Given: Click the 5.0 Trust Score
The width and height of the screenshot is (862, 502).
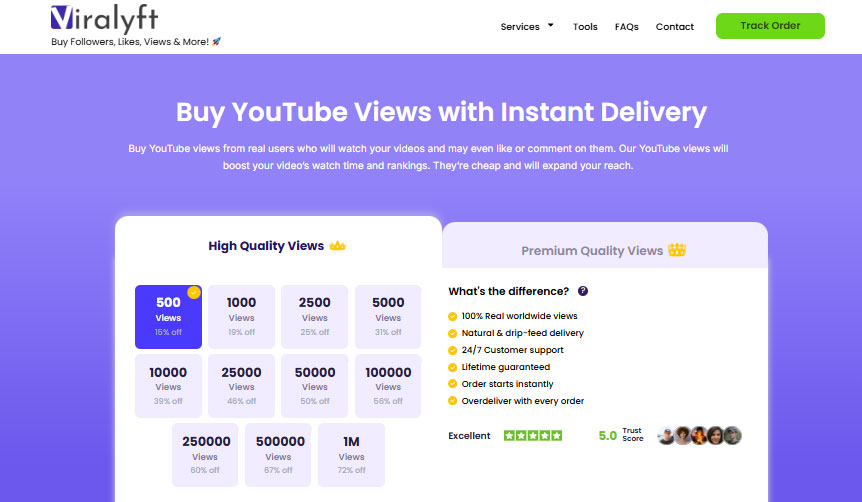Looking at the screenshot, I should pyautogui.click(x=621, y=435).
